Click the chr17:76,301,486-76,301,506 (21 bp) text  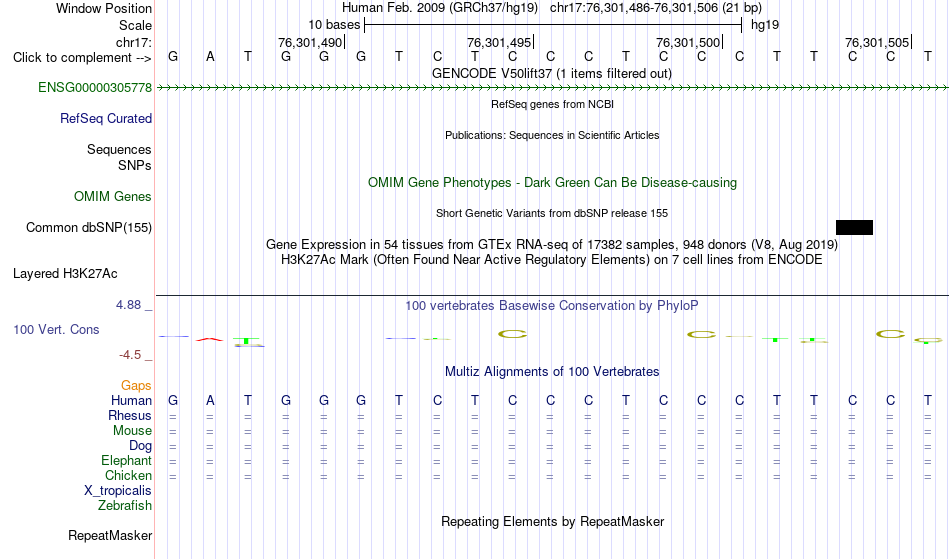point(656,8)
